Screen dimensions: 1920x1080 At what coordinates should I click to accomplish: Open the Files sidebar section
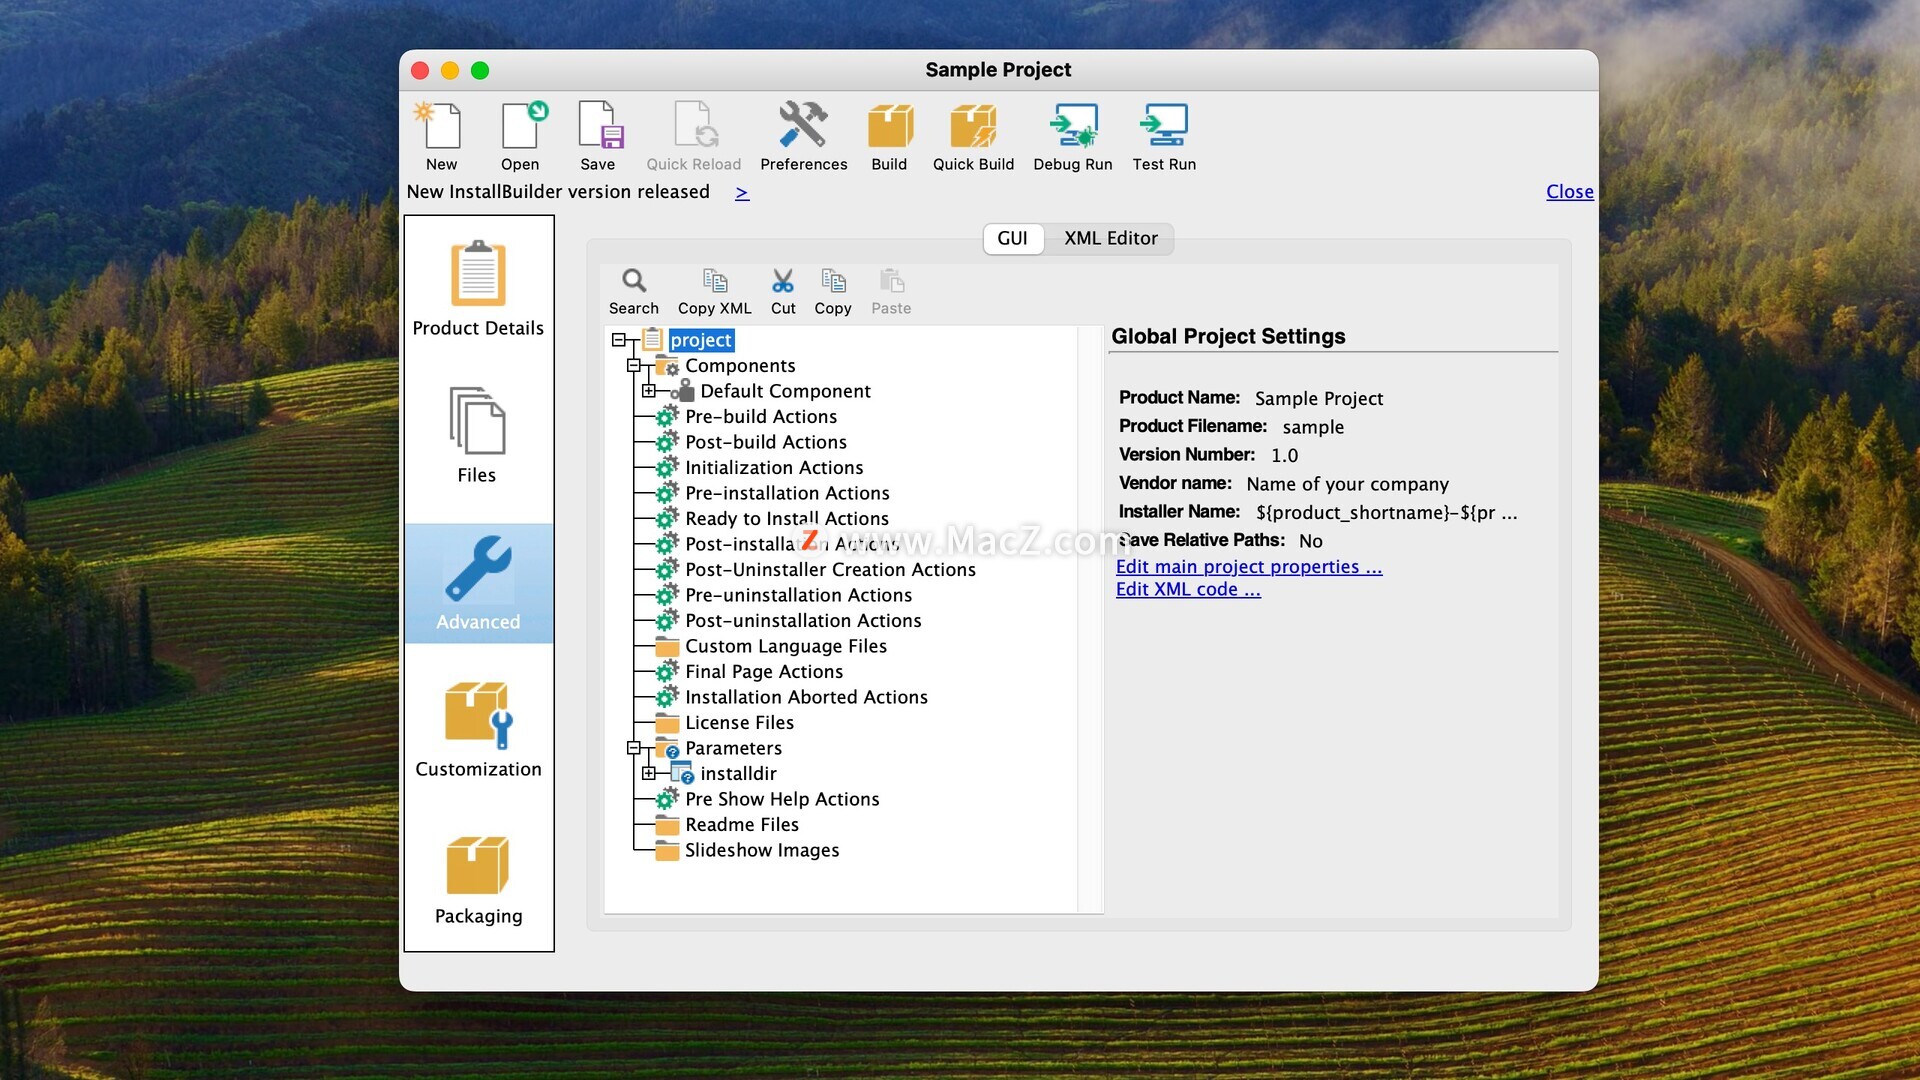478,436
